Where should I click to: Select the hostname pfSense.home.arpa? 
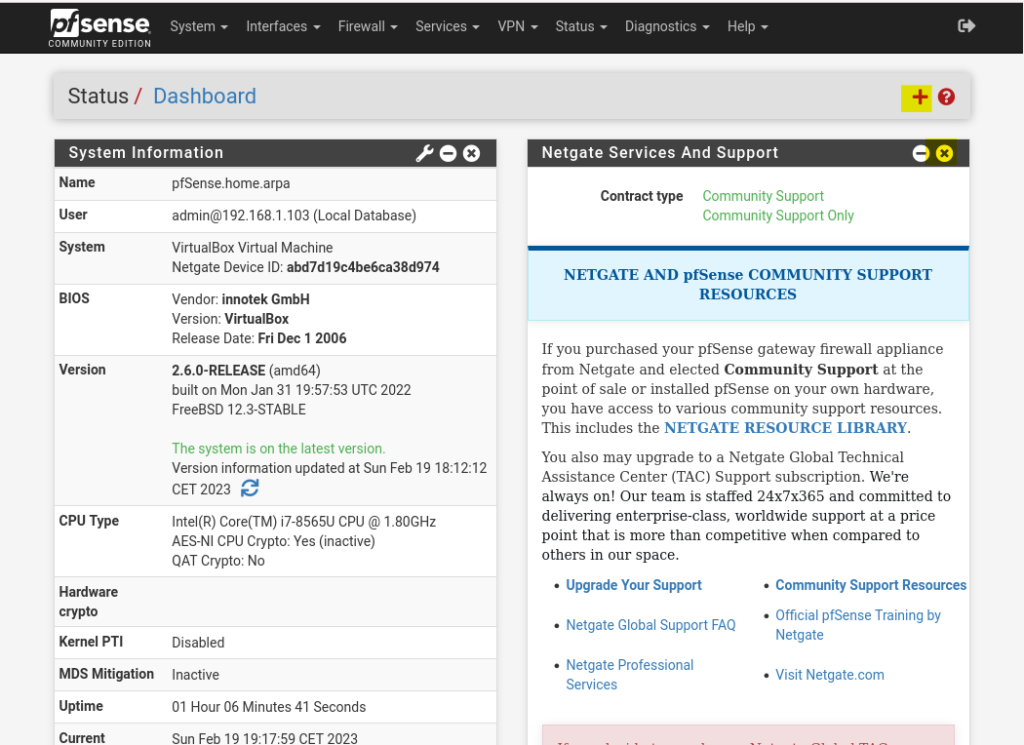click(x=231, y=183)
